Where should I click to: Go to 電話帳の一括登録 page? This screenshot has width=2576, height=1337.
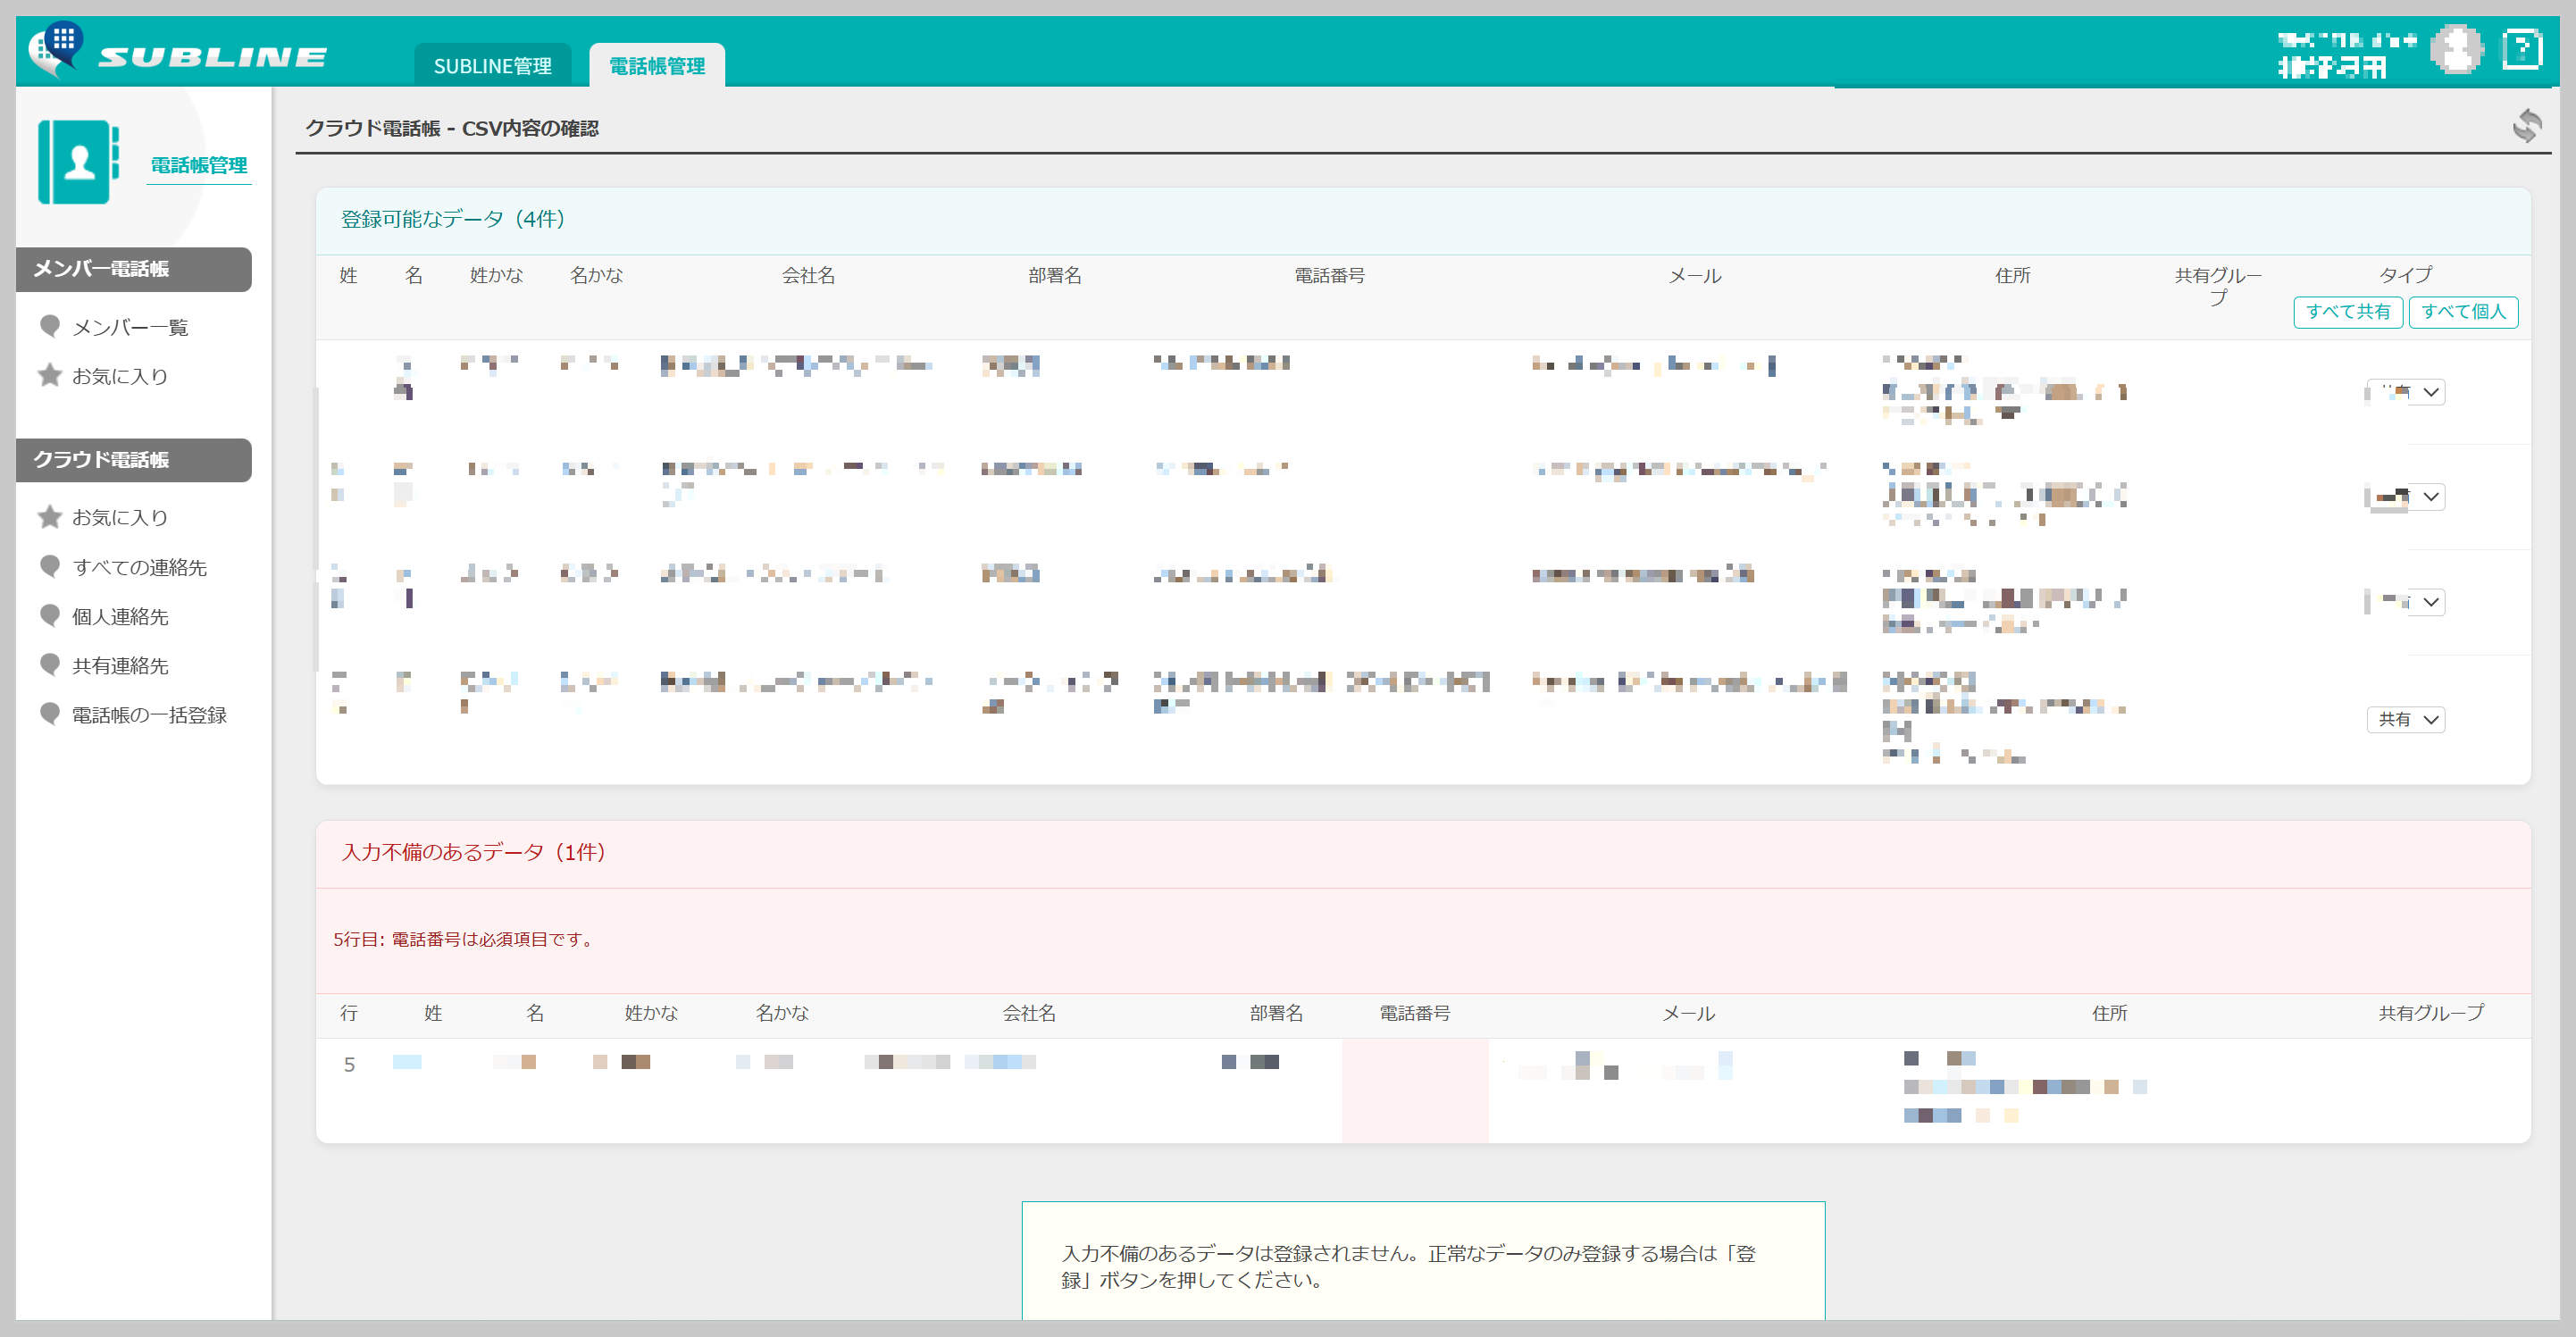coord(149,715)
